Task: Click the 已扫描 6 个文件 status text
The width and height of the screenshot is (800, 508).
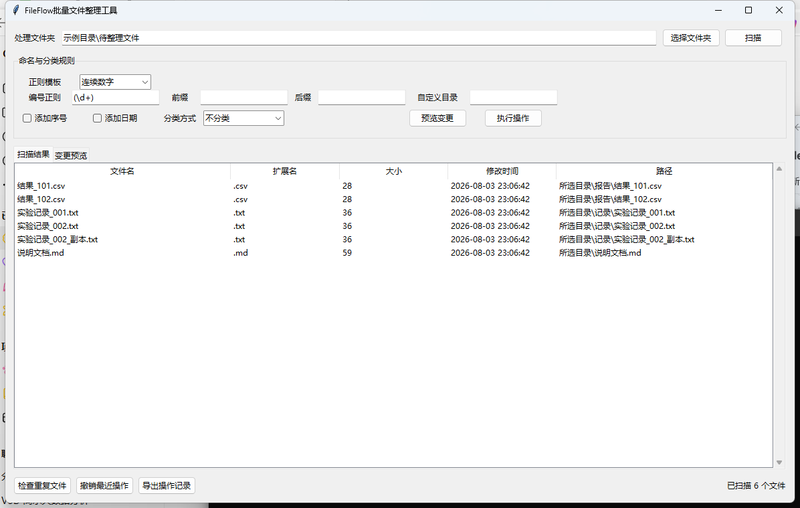Action: click(756, 486)
